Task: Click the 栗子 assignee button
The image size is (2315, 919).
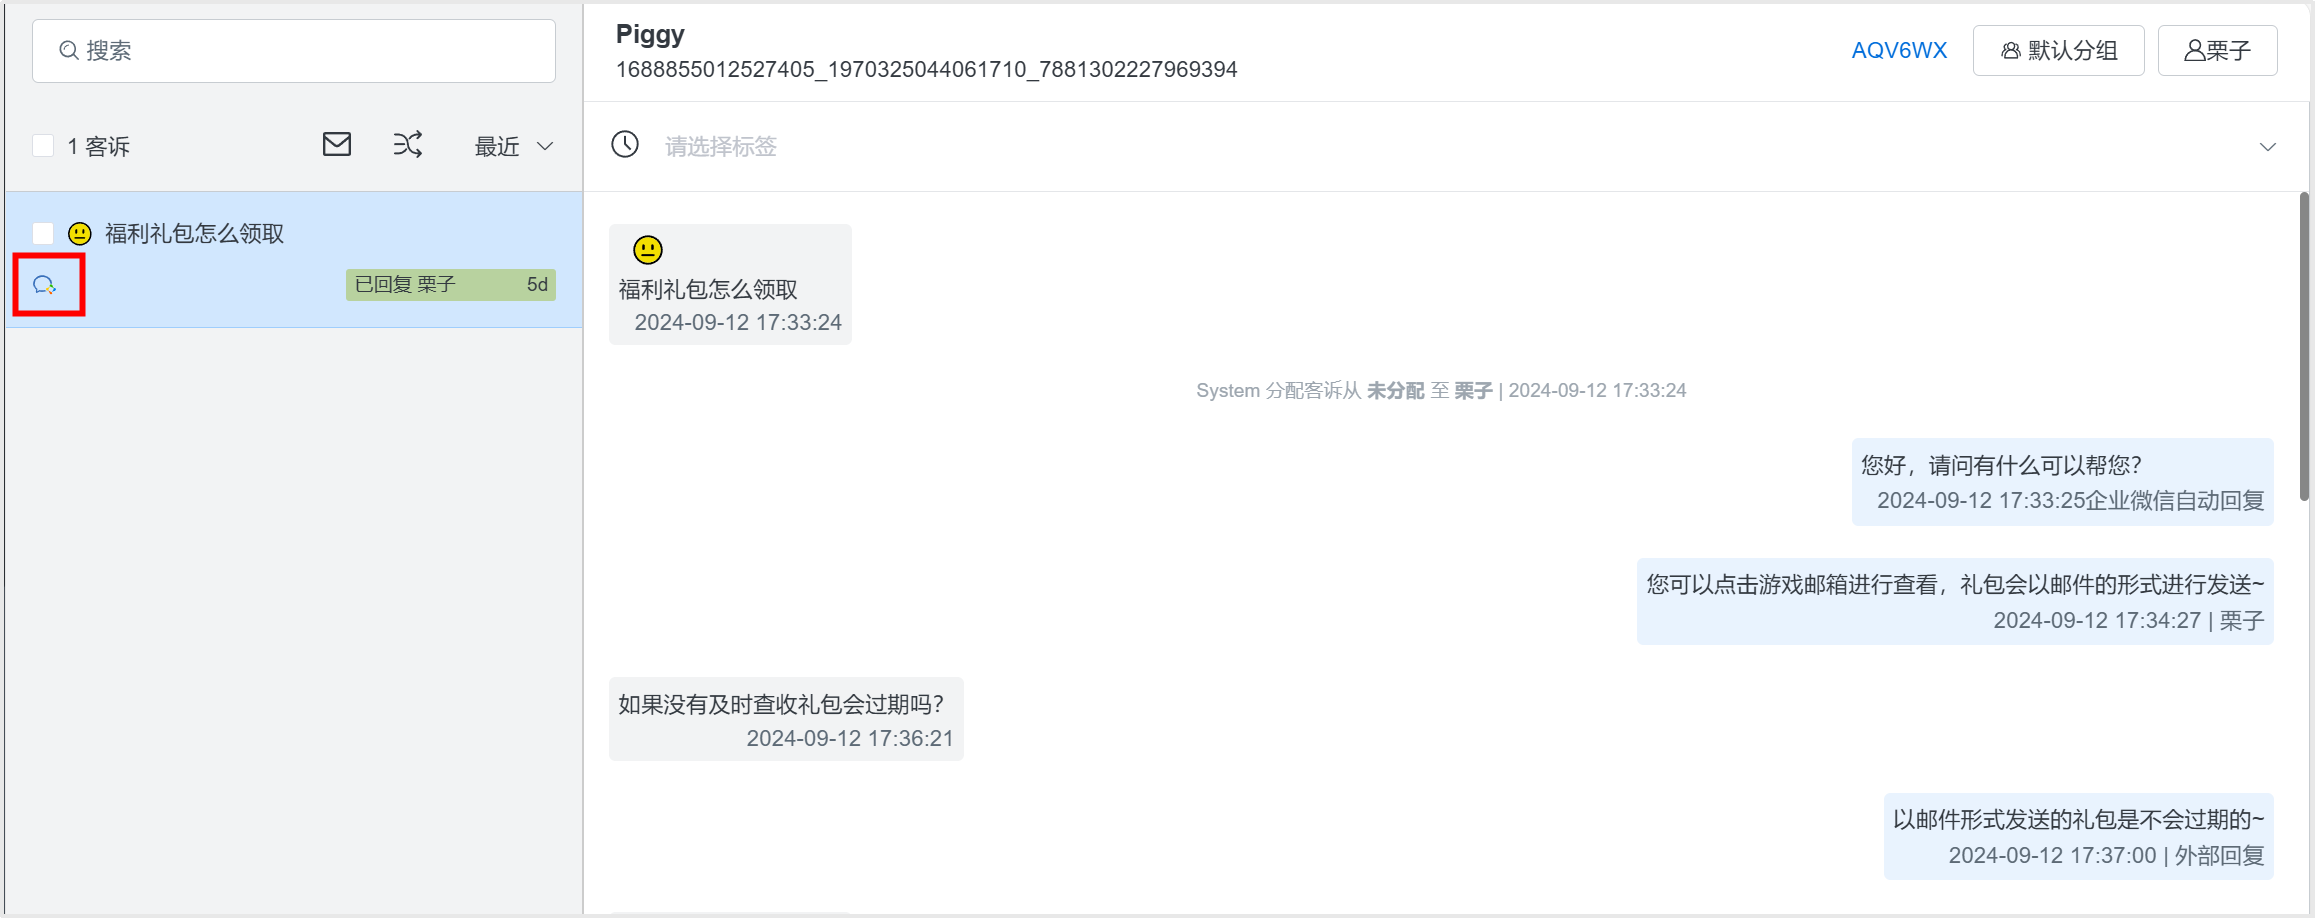Action: pyautogui.click(x=2217, y=50)
